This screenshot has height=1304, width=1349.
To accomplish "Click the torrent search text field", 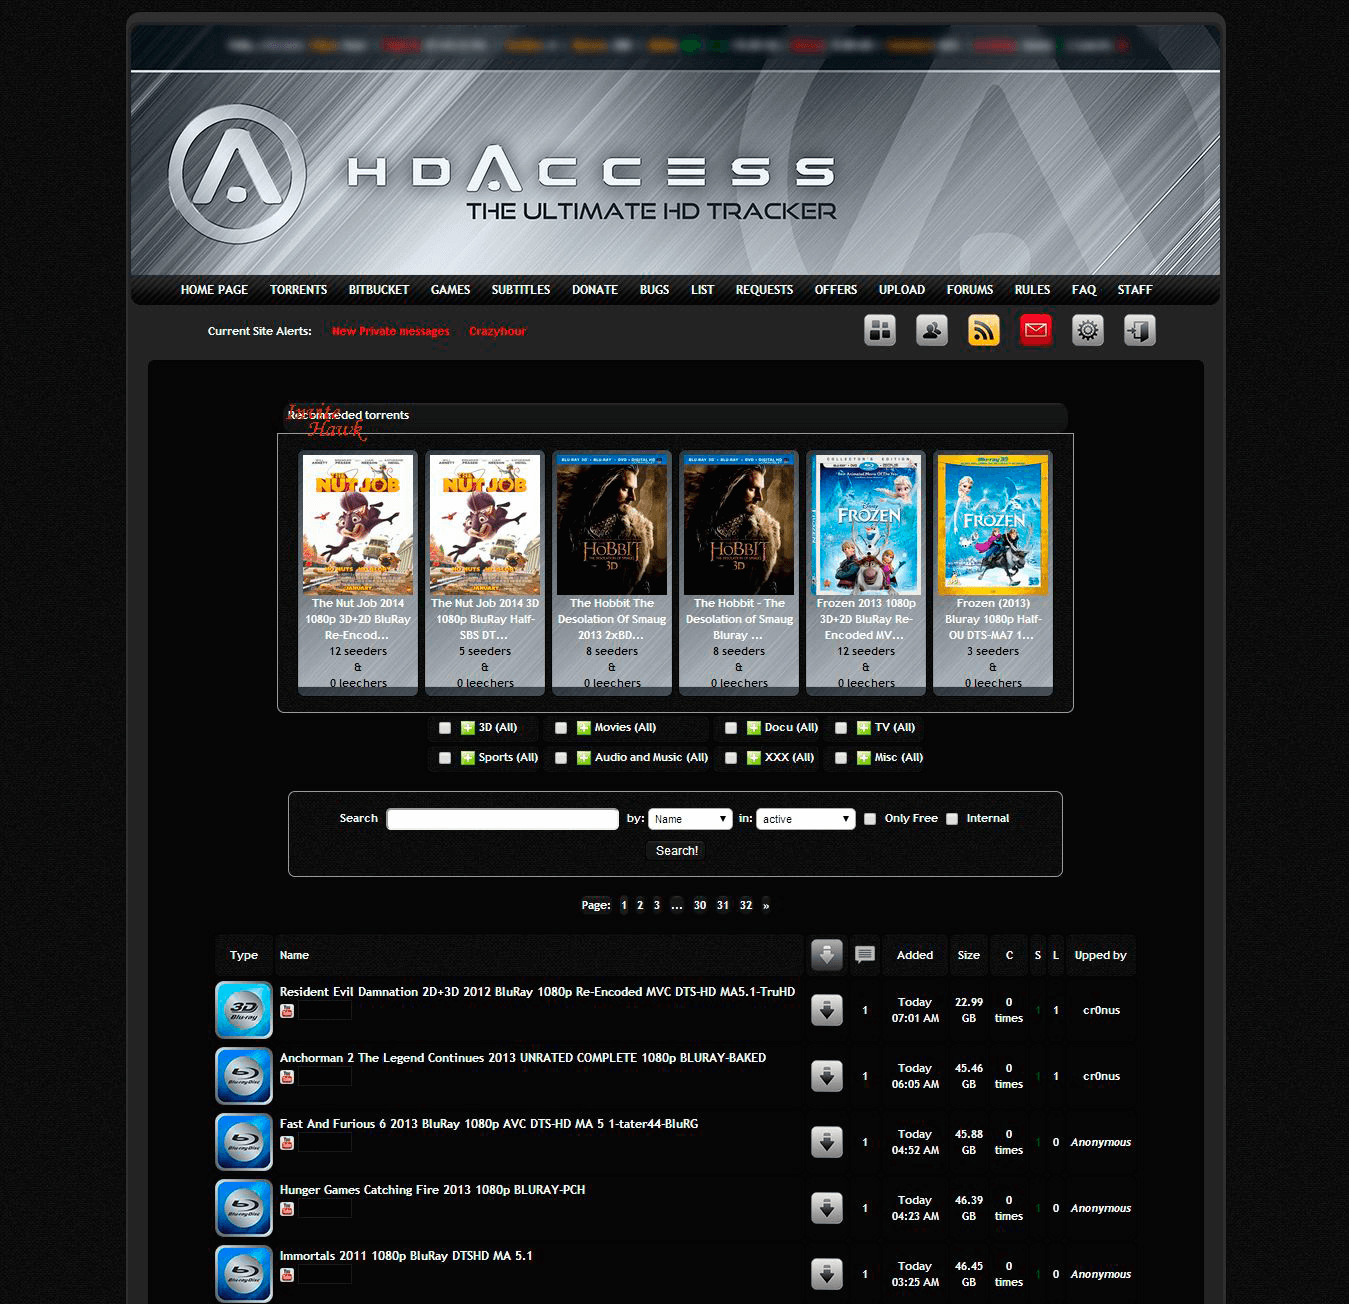I will (x=503, y=819).
